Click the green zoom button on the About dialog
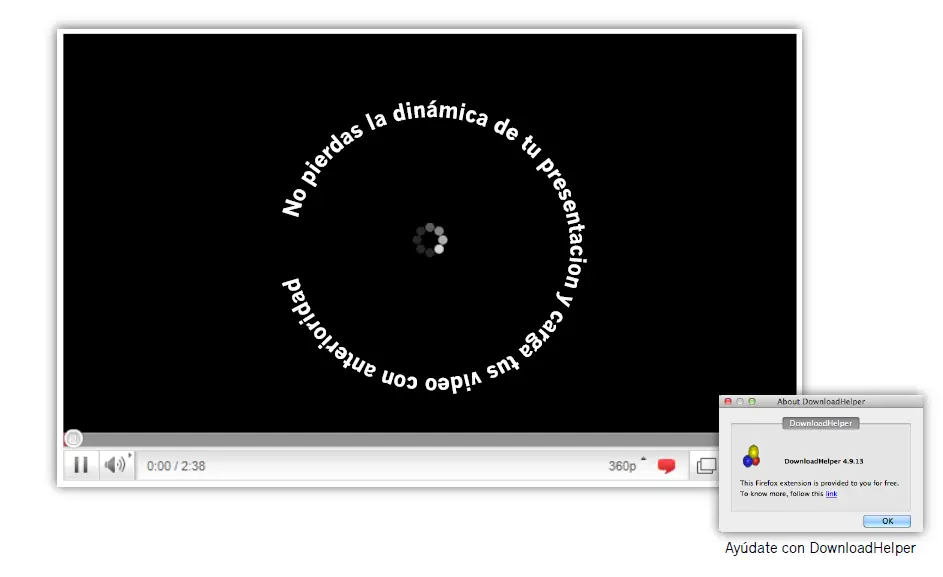The height and width of the screenshot is (577, 943). point(751,402)
